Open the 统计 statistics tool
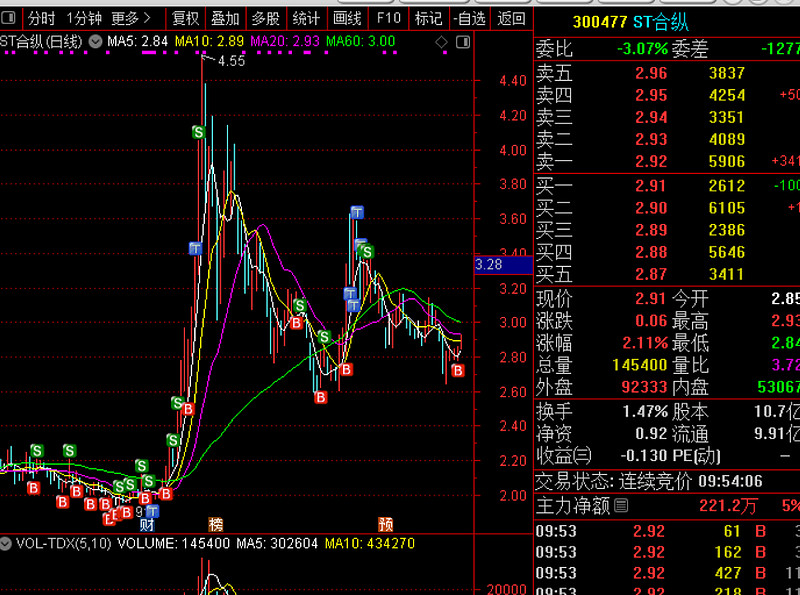800x595 pixels. coord(306,19)
